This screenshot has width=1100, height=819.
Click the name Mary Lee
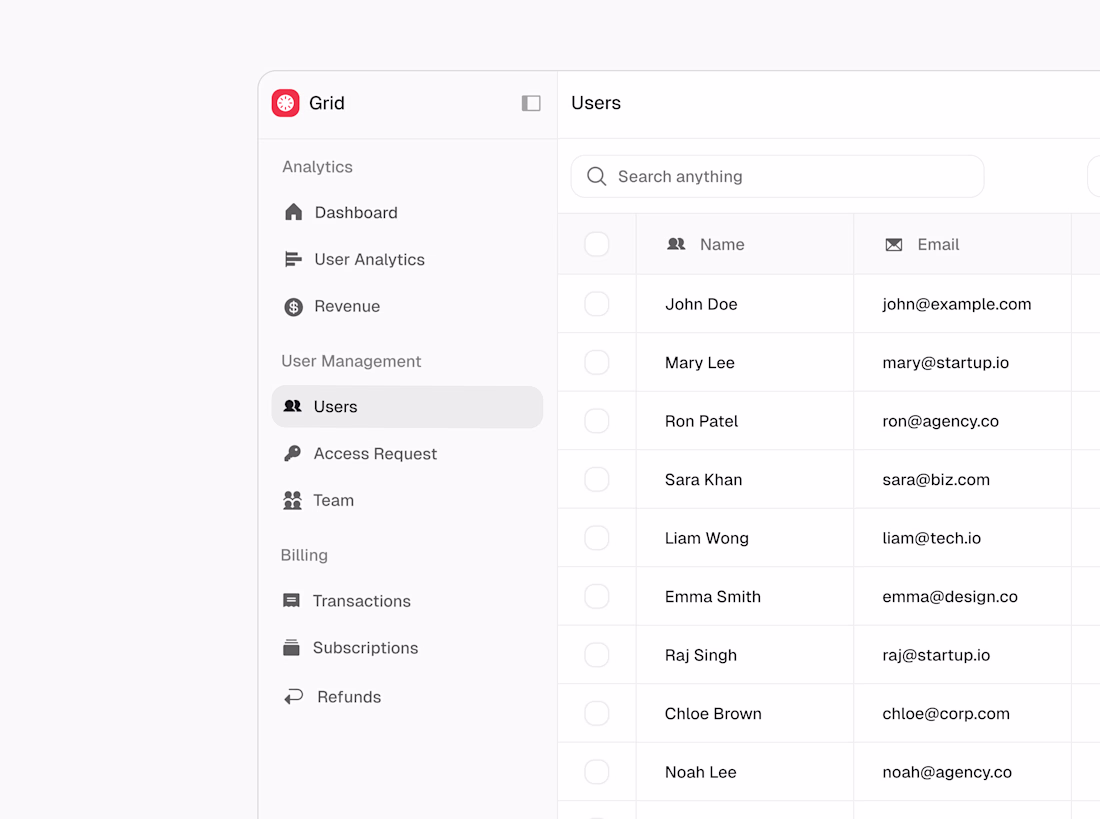[699, 363]
